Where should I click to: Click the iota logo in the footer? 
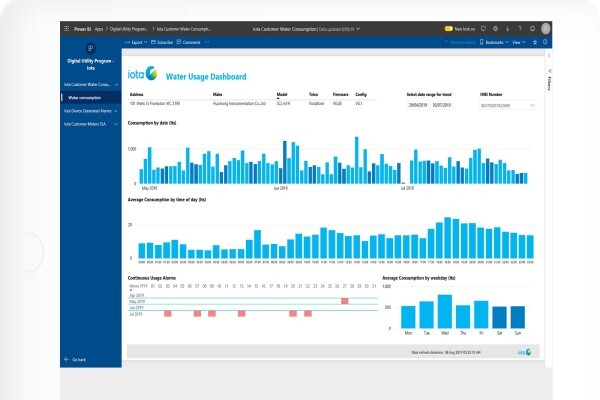coord(525,352)
